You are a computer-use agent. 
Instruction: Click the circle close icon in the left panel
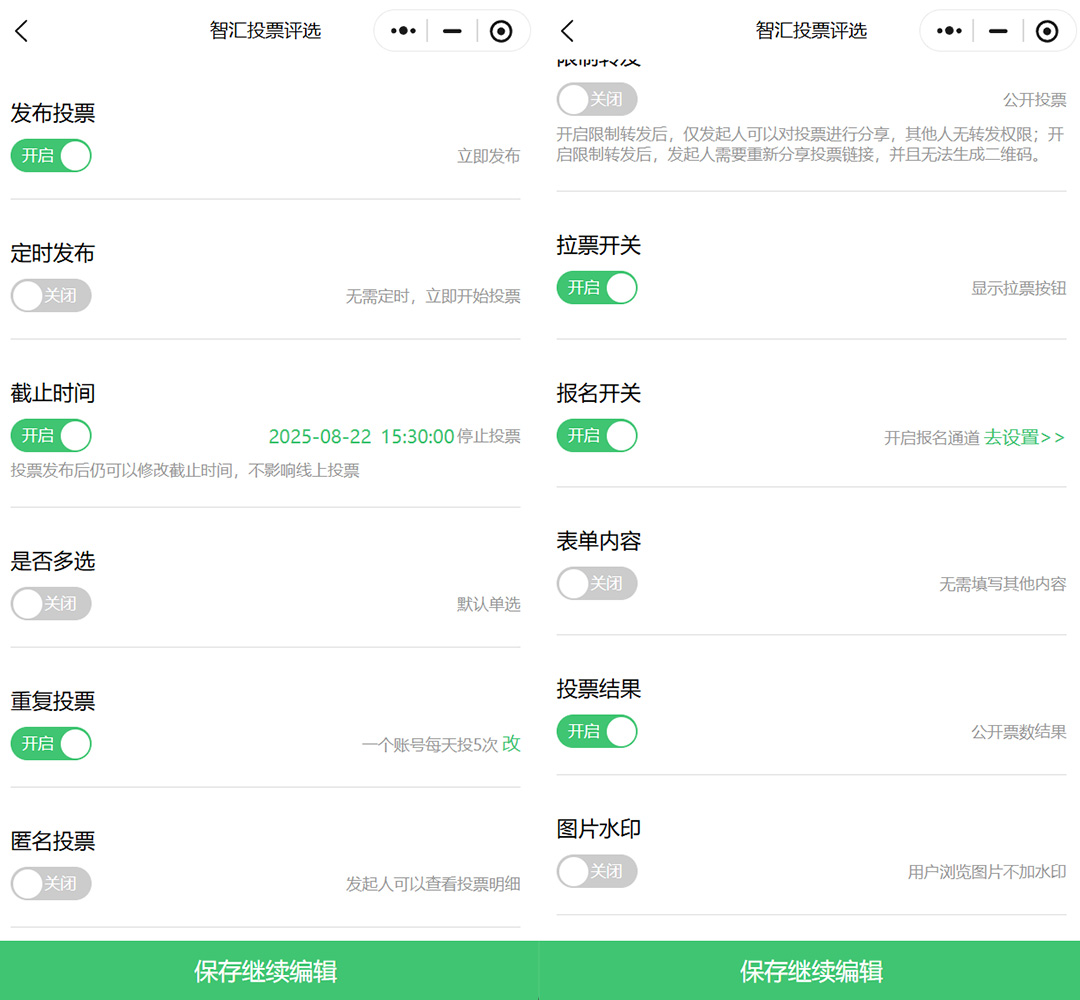[x=501, y=31]
